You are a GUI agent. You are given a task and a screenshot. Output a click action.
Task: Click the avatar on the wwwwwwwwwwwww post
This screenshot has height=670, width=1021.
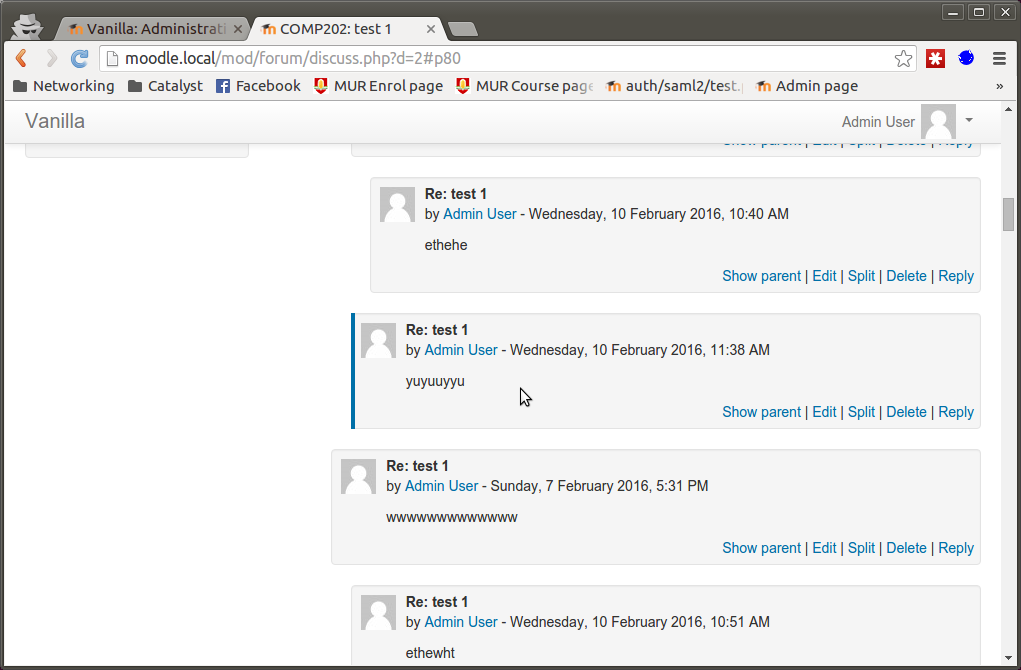click(x=359, y=477)
